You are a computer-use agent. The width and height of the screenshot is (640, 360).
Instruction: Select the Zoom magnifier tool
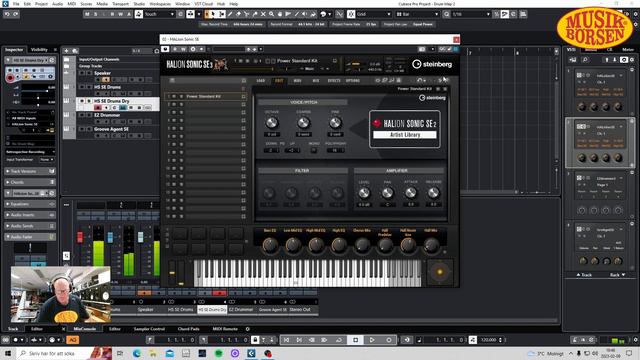(x=271, y=14)
